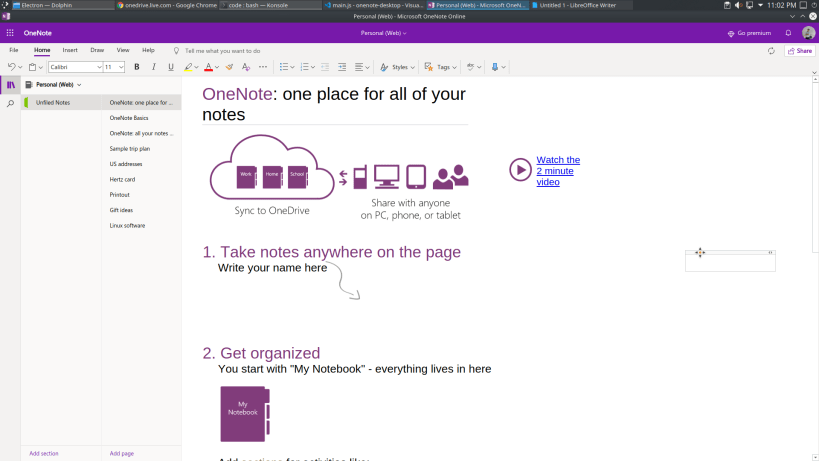Click the bulleted list icon

click(x=284, y=67)
